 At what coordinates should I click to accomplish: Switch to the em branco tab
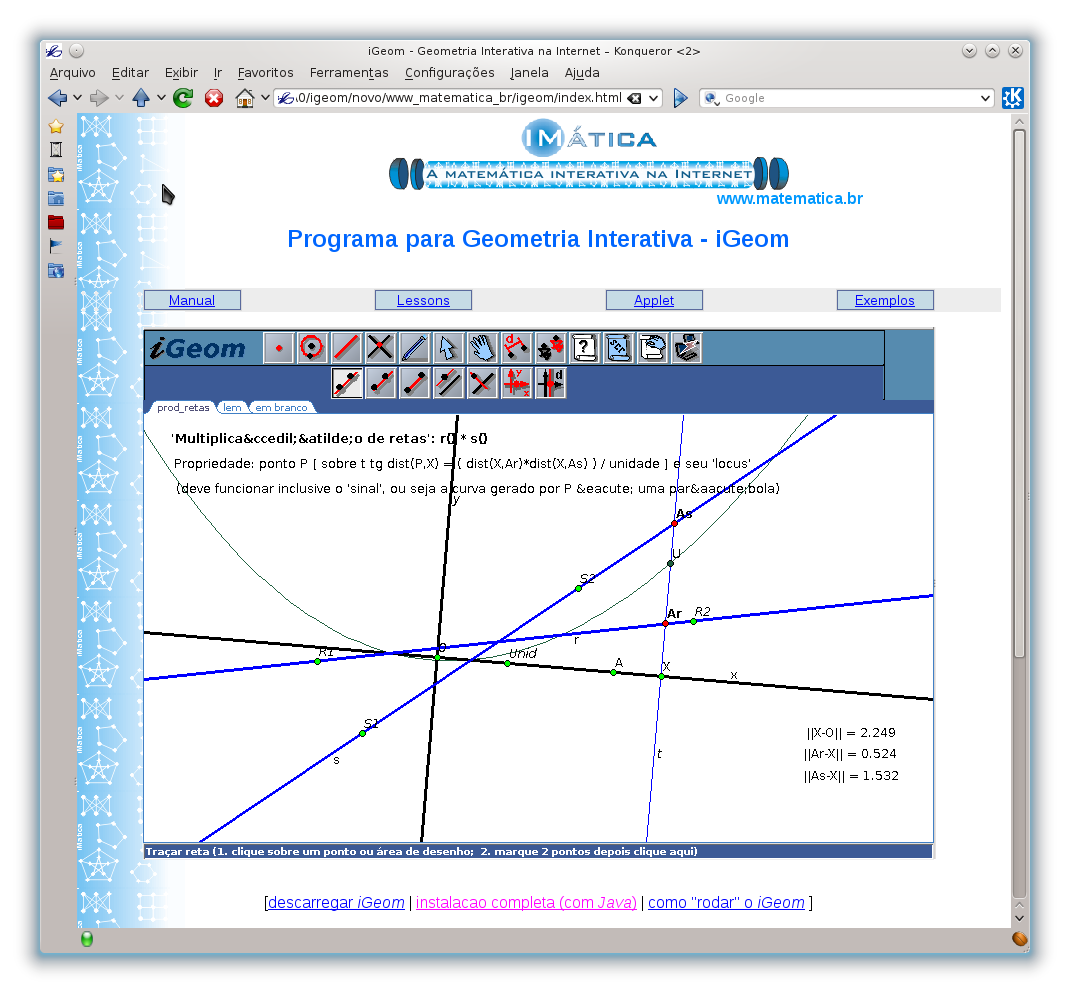coord(281,407)
